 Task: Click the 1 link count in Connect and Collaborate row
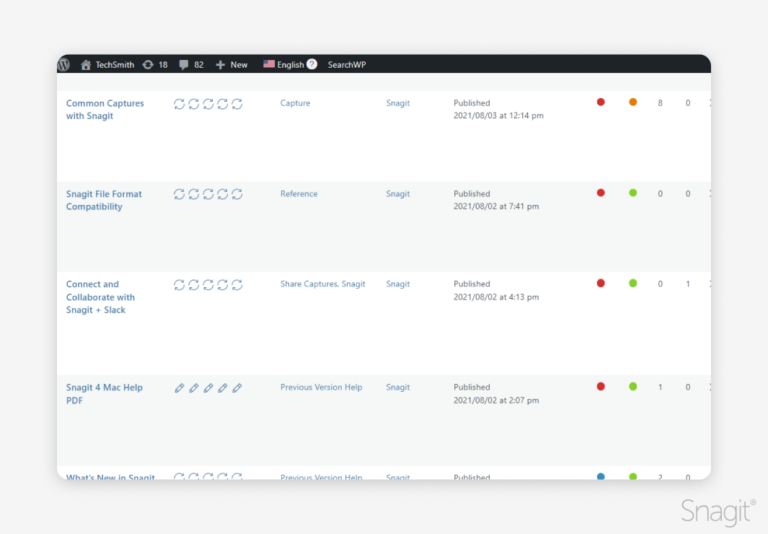pos(688,284)
